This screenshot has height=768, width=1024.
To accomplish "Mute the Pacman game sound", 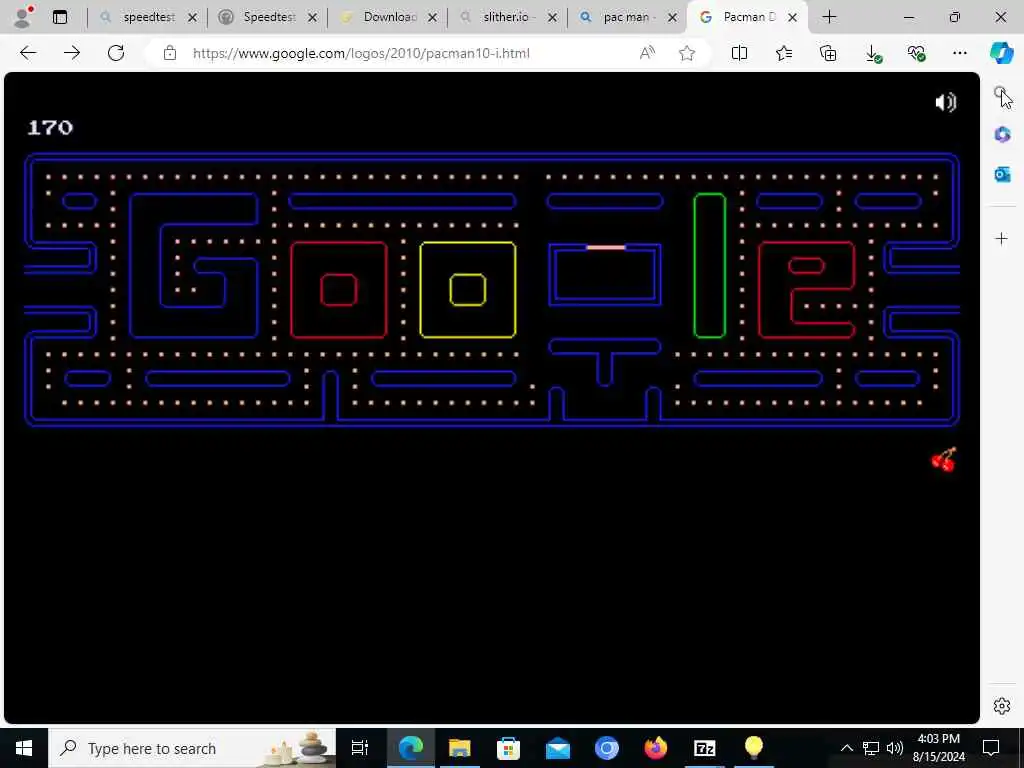I will click(946, 103).
